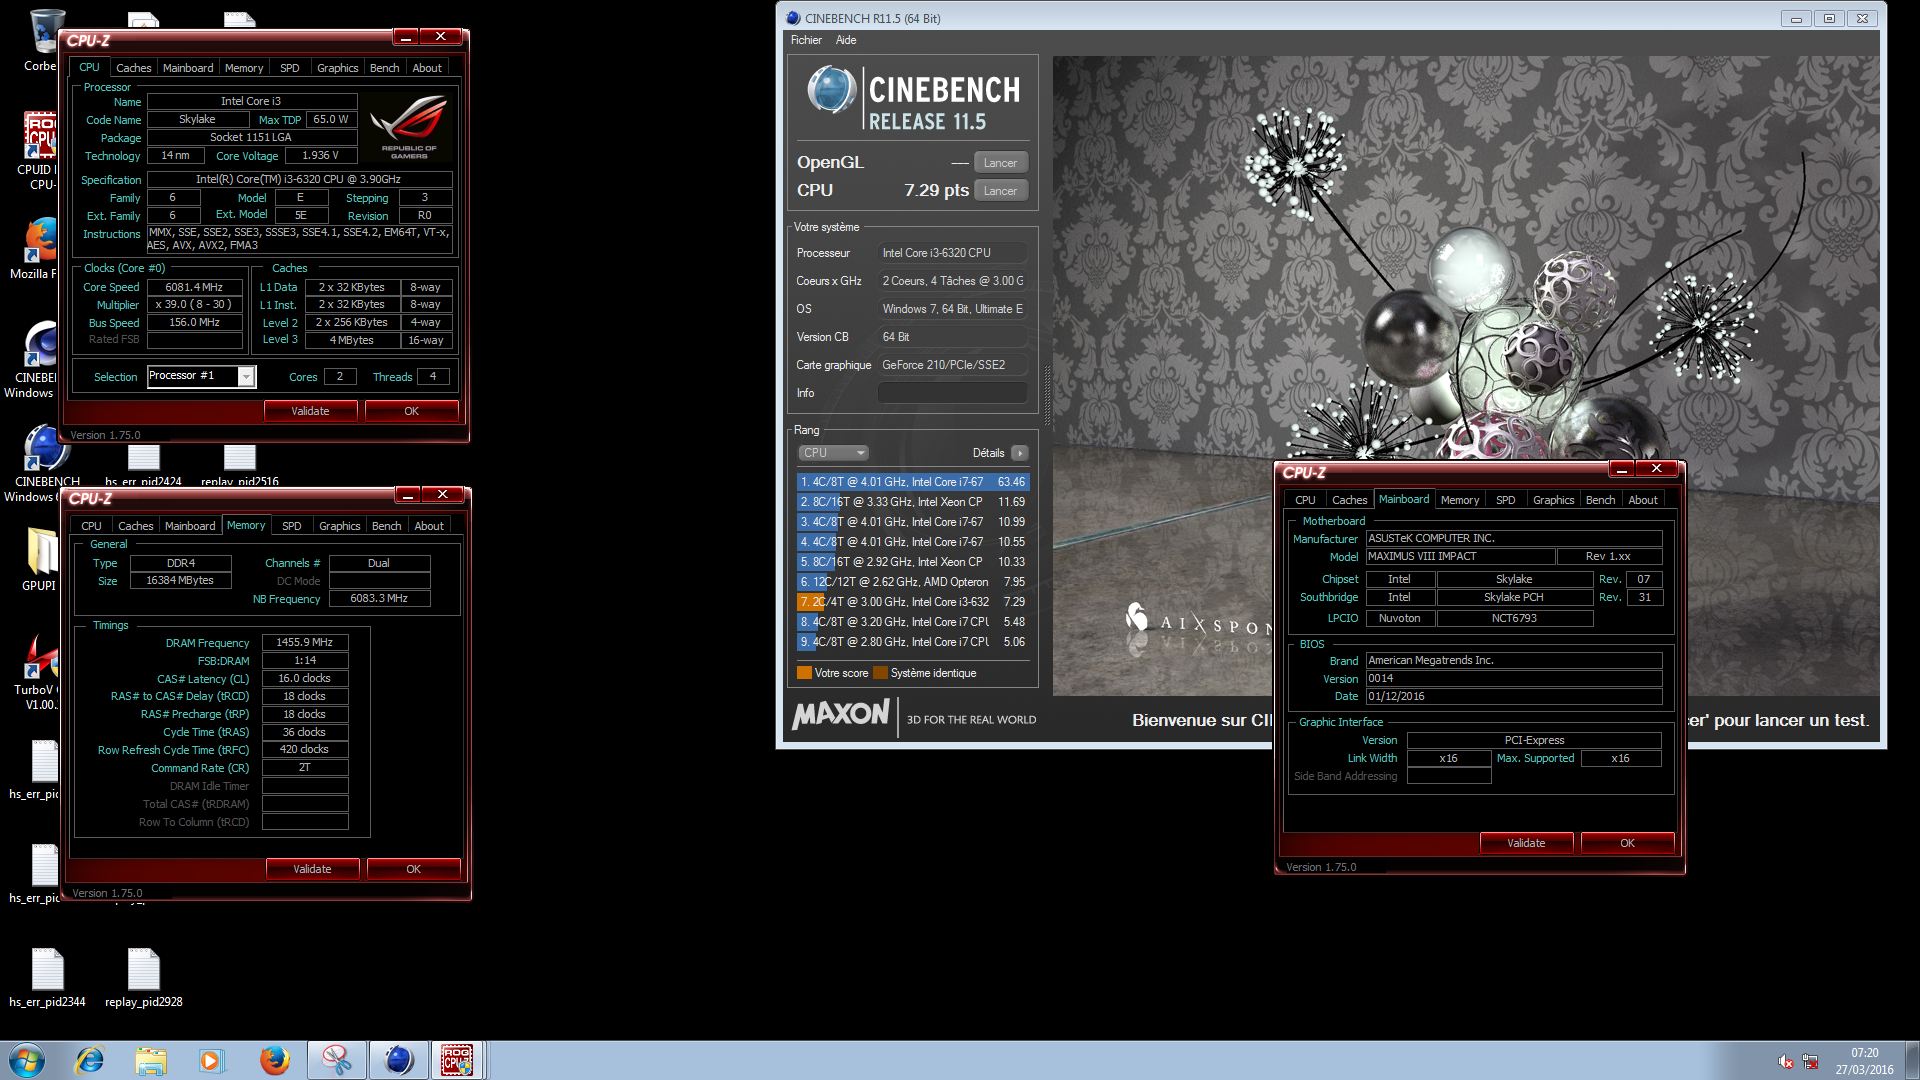Open the CPU tab in the mainboard CPU-Z window
This screenshot has width=1920, height=1080.
1305,500
